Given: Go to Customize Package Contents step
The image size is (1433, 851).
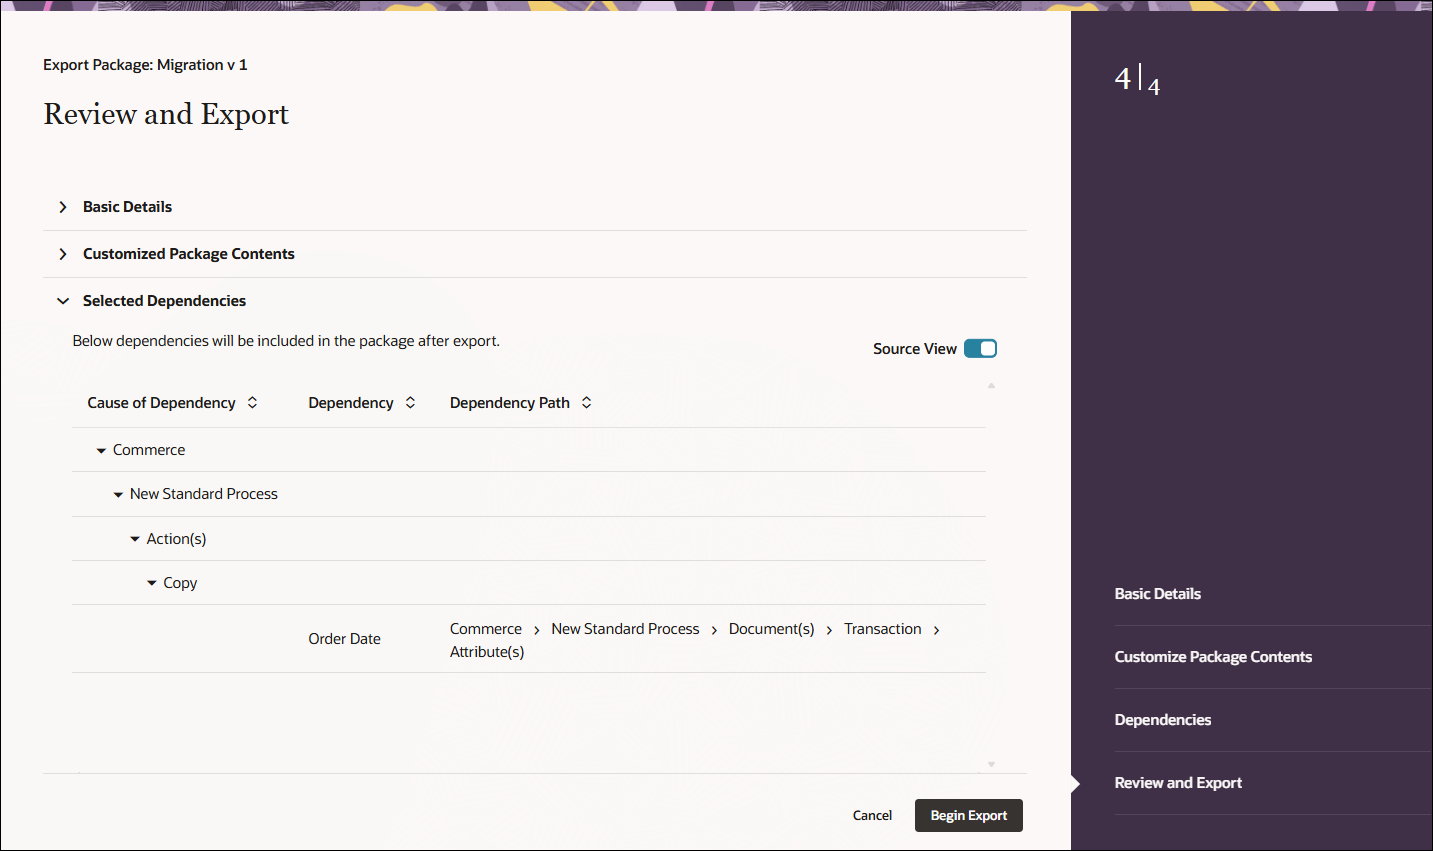Looking at the screenshot, I should 1213,657.
